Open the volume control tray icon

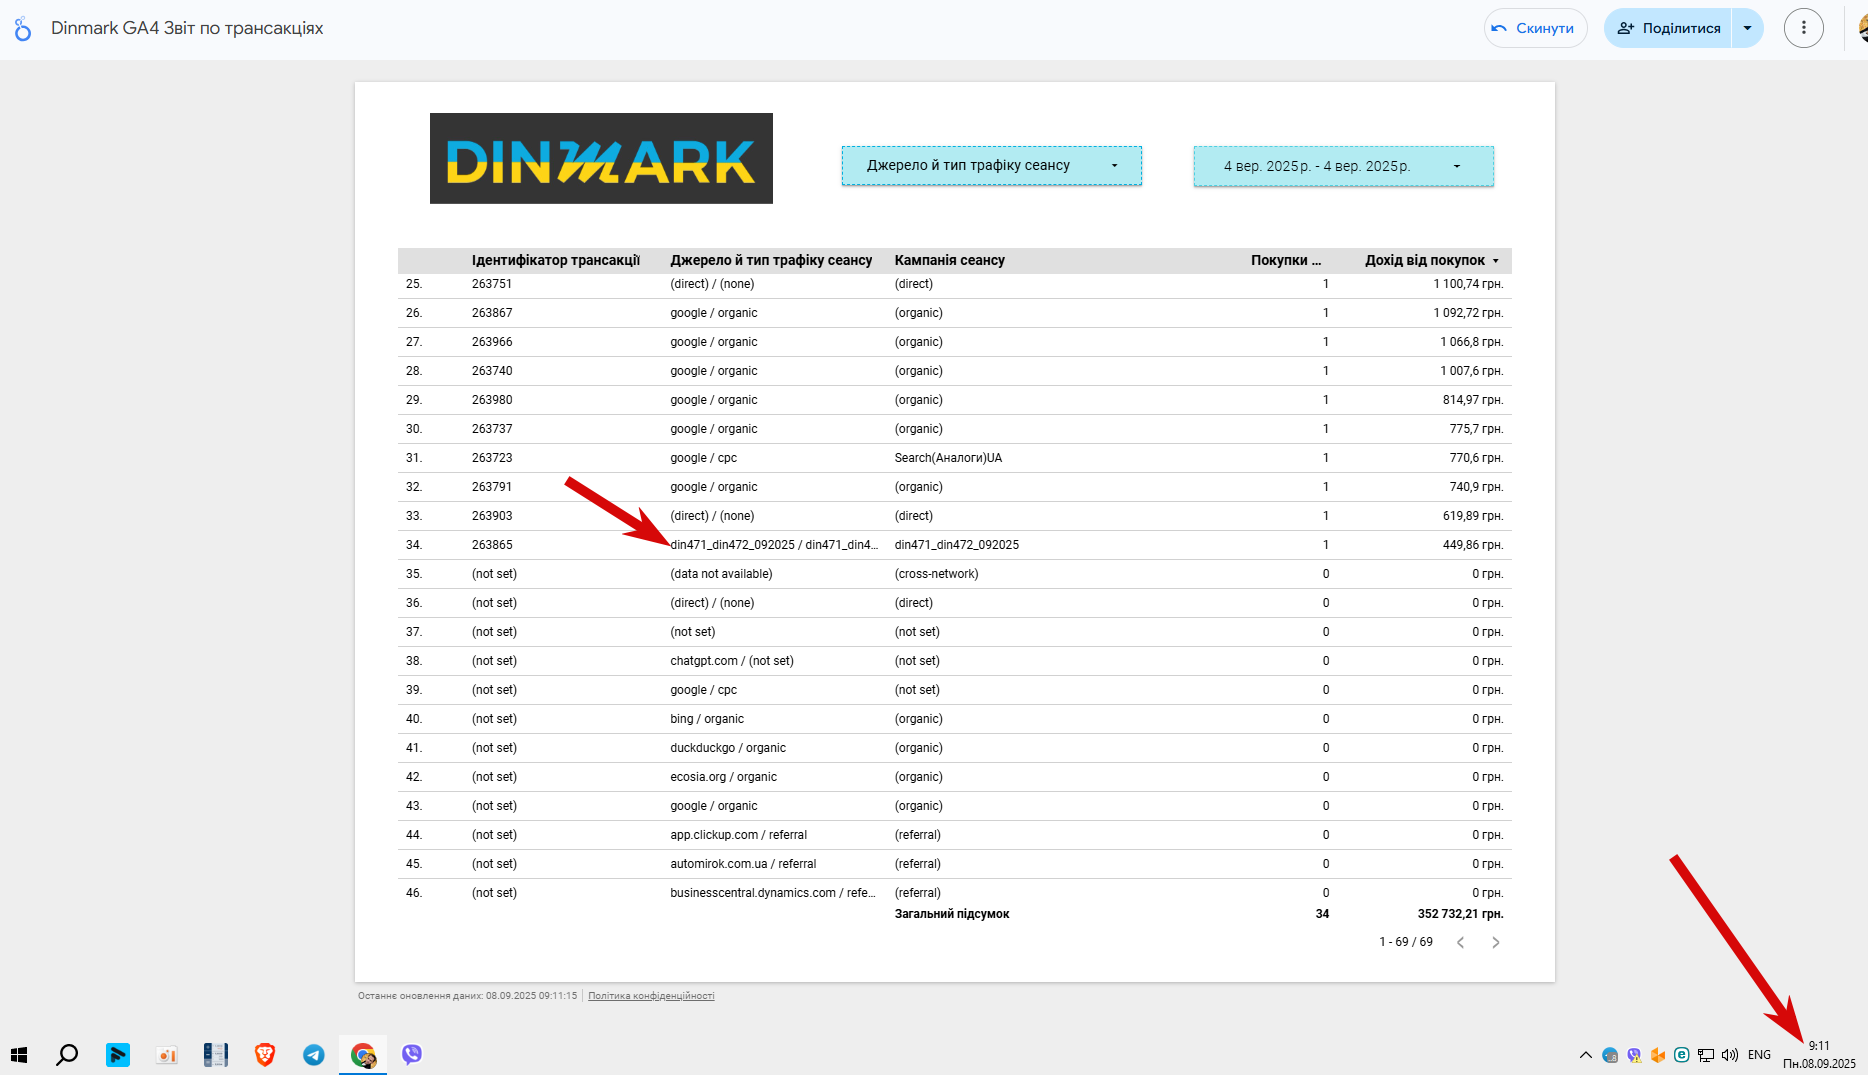pos(1730,1055)
